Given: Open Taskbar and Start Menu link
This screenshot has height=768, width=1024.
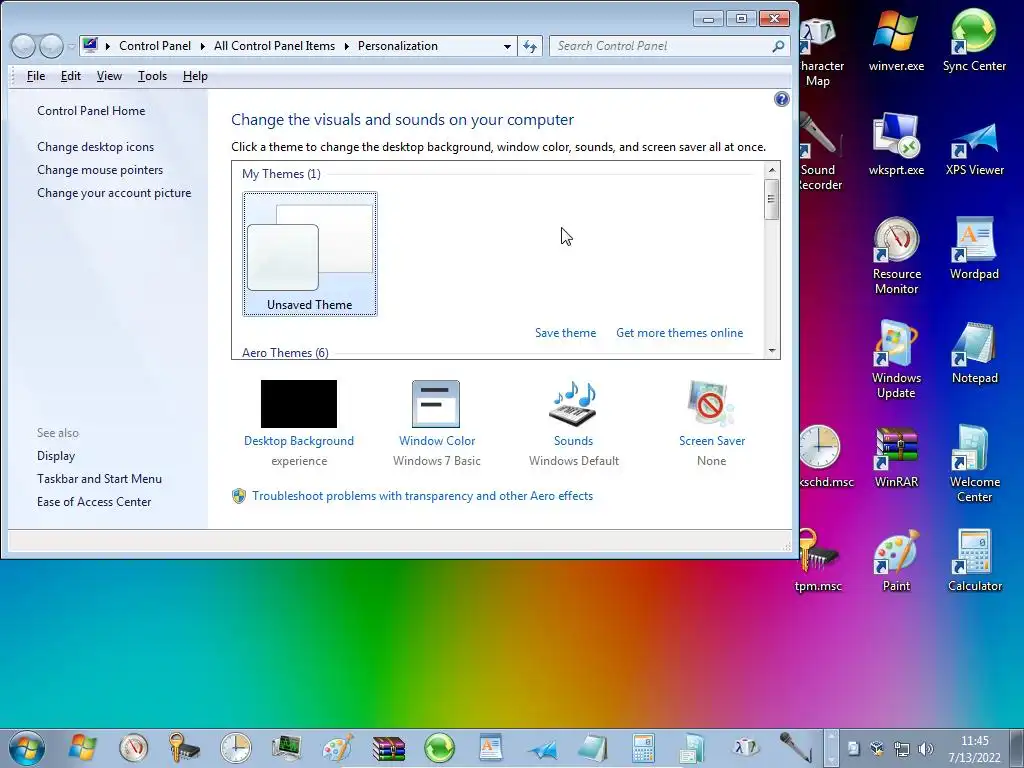Looking at the screenshot, I should pos(99,479).
